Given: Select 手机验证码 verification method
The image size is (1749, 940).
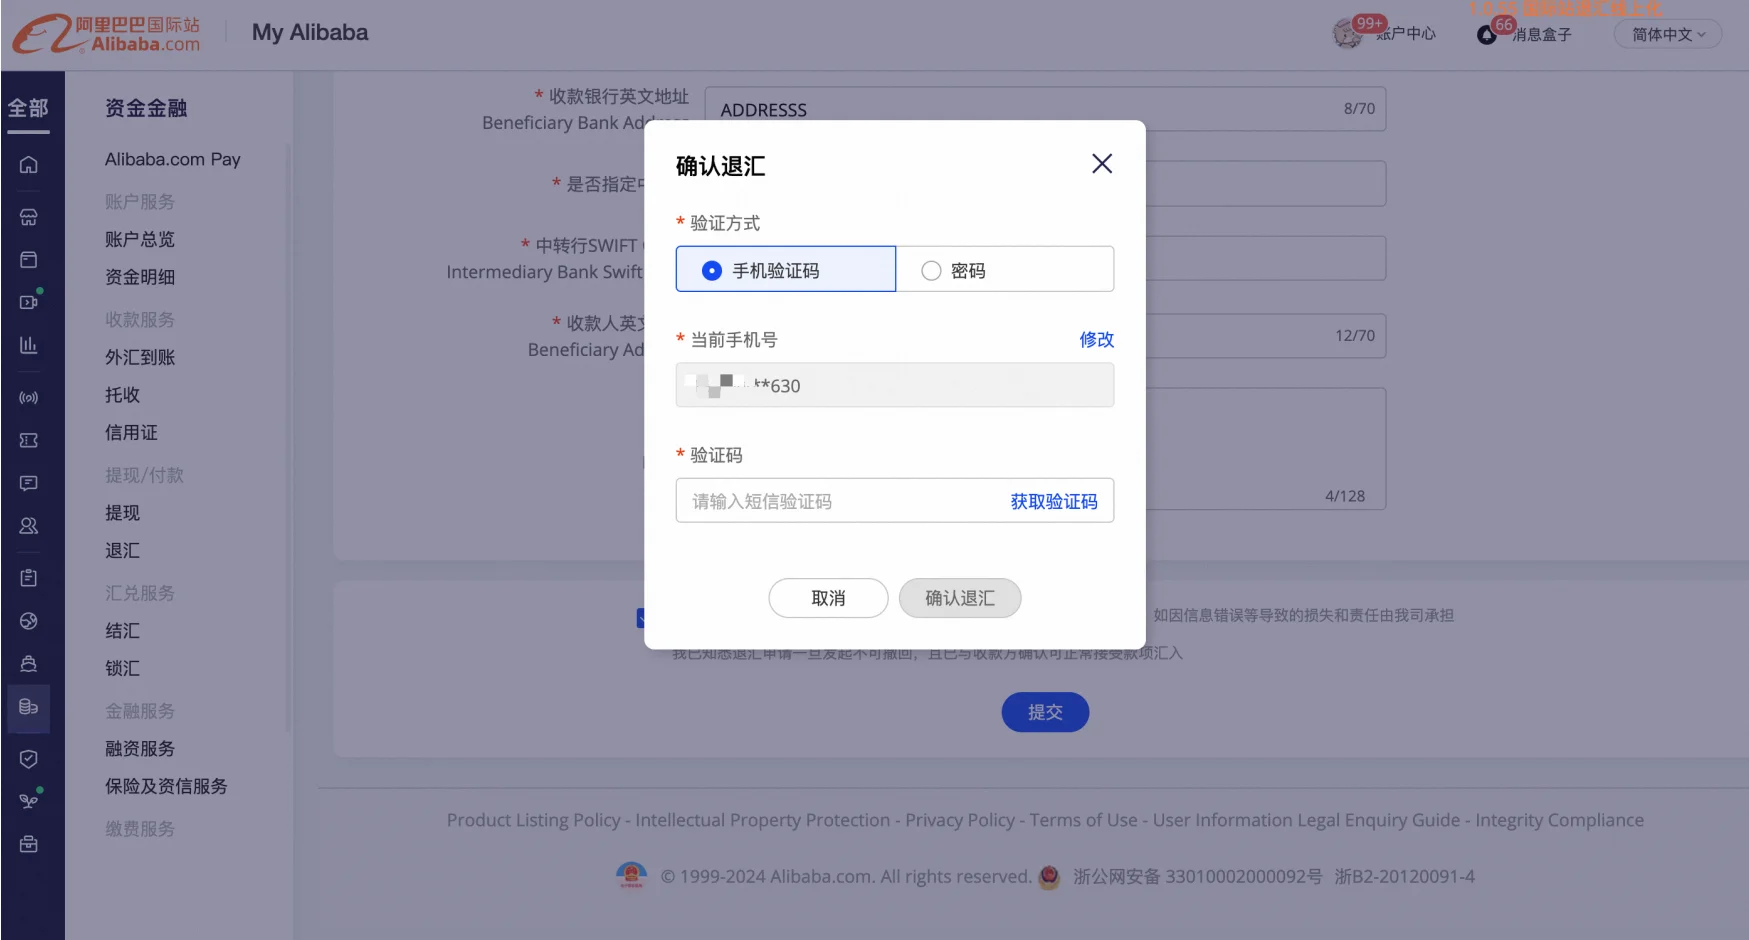Looking at the screenshot, I should point(786,269).
